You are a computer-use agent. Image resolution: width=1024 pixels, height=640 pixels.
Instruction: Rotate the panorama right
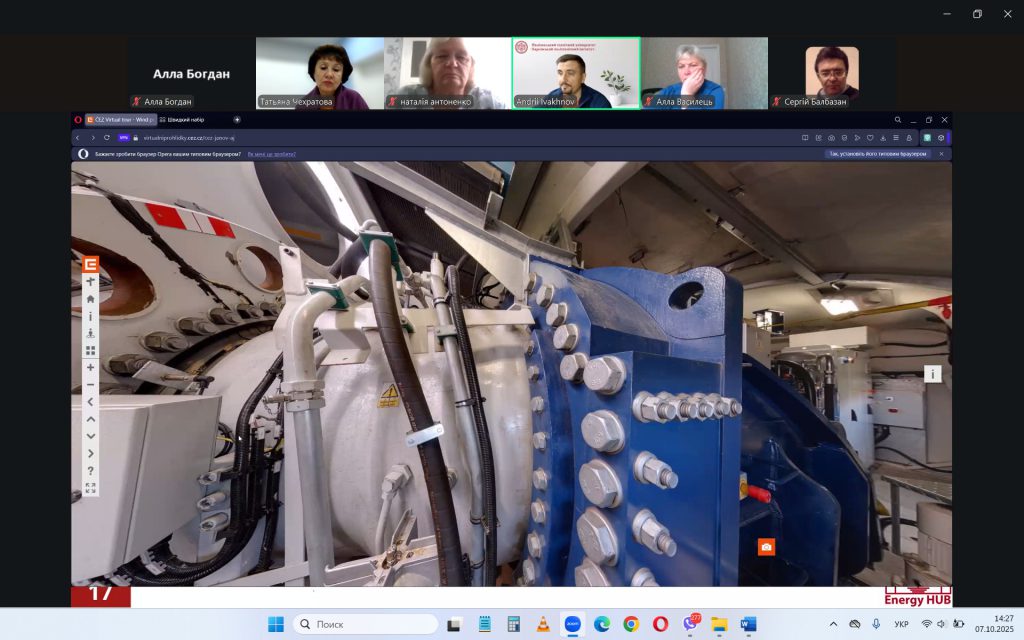(90, 453)
